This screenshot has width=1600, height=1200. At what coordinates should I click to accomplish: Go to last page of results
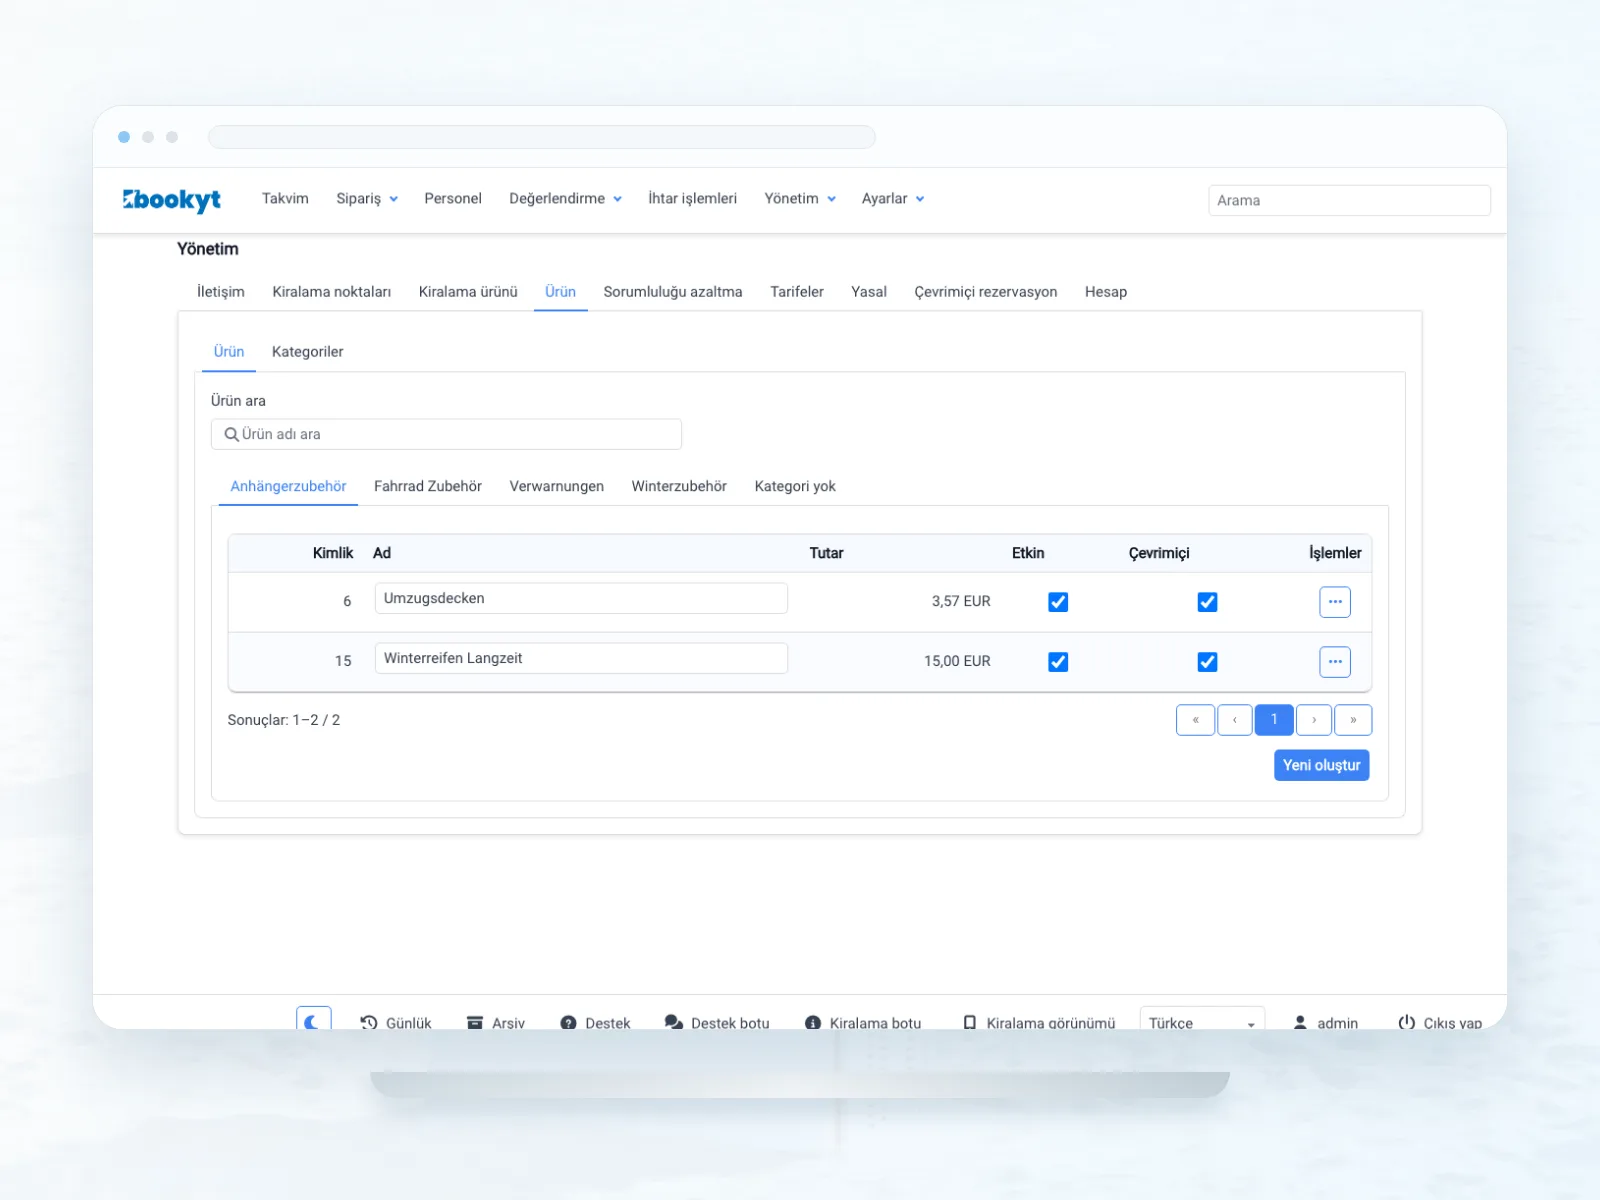pyautogui.click(x=1353, y=720)
